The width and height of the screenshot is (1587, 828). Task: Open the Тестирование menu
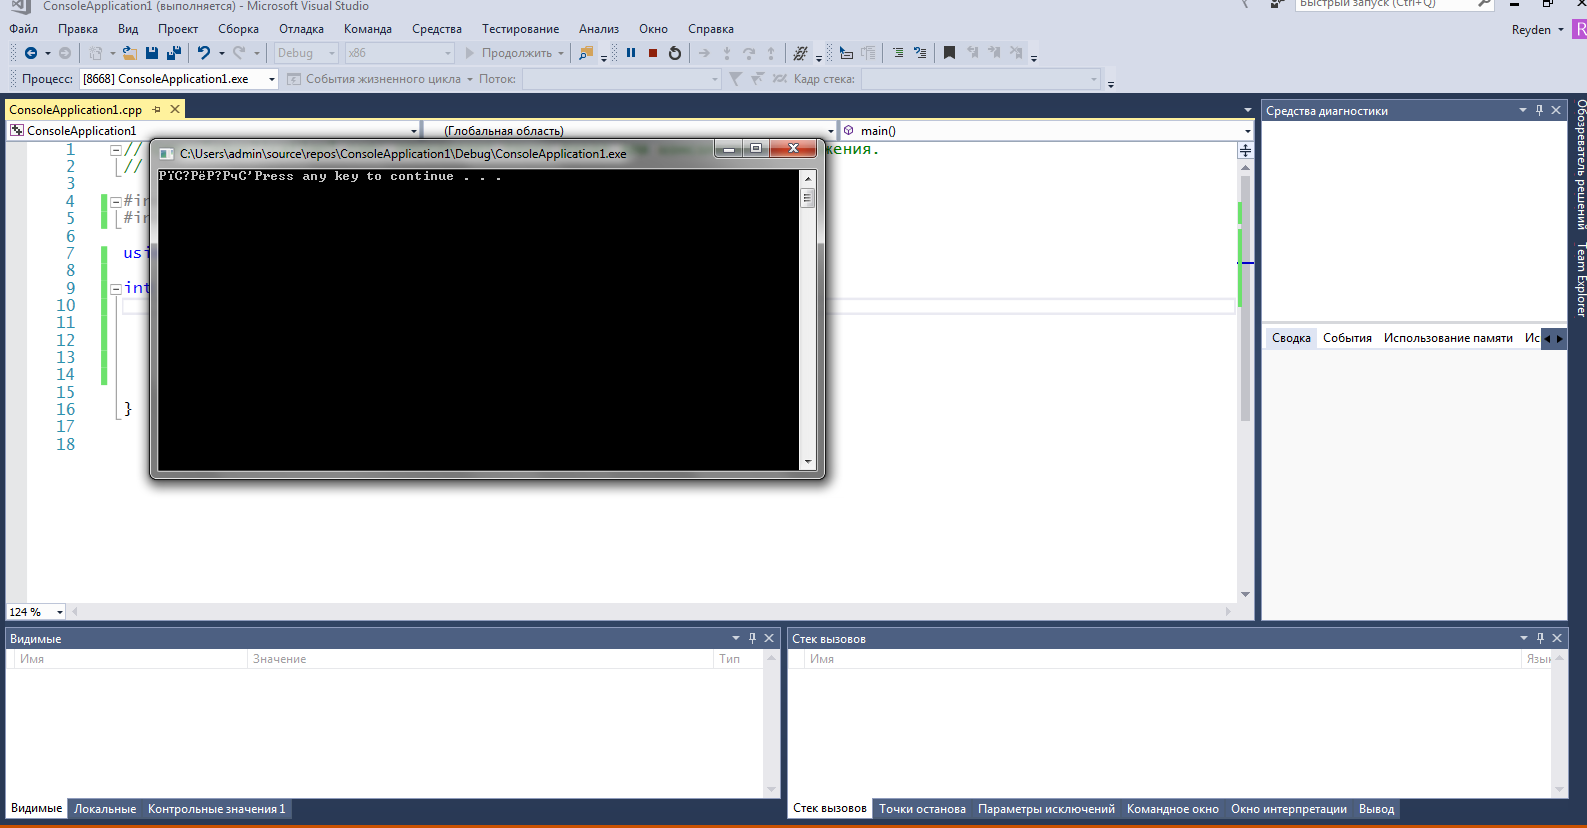point(520,29)
